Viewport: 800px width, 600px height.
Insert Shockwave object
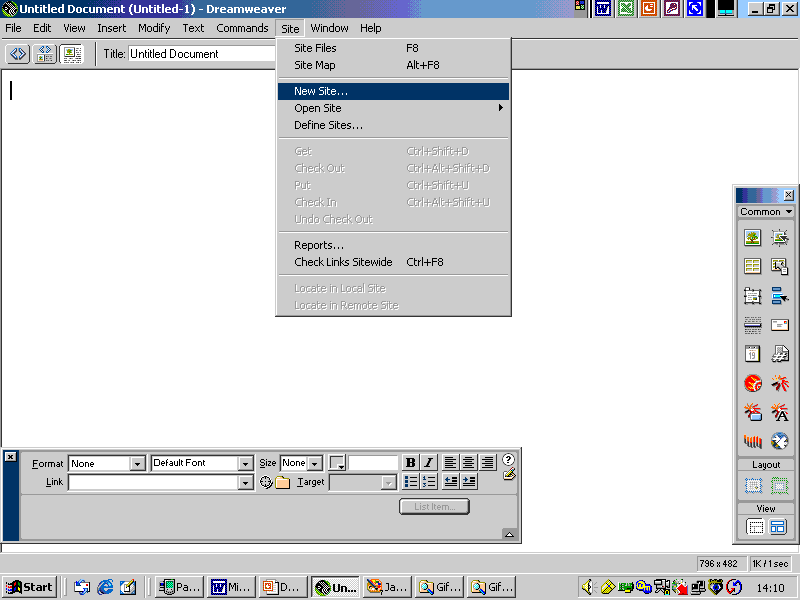coord(753,441)
